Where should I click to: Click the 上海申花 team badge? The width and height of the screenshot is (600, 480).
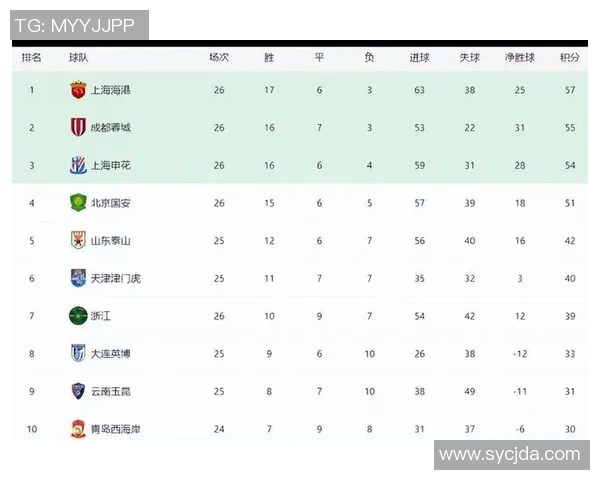pos(78,165)
